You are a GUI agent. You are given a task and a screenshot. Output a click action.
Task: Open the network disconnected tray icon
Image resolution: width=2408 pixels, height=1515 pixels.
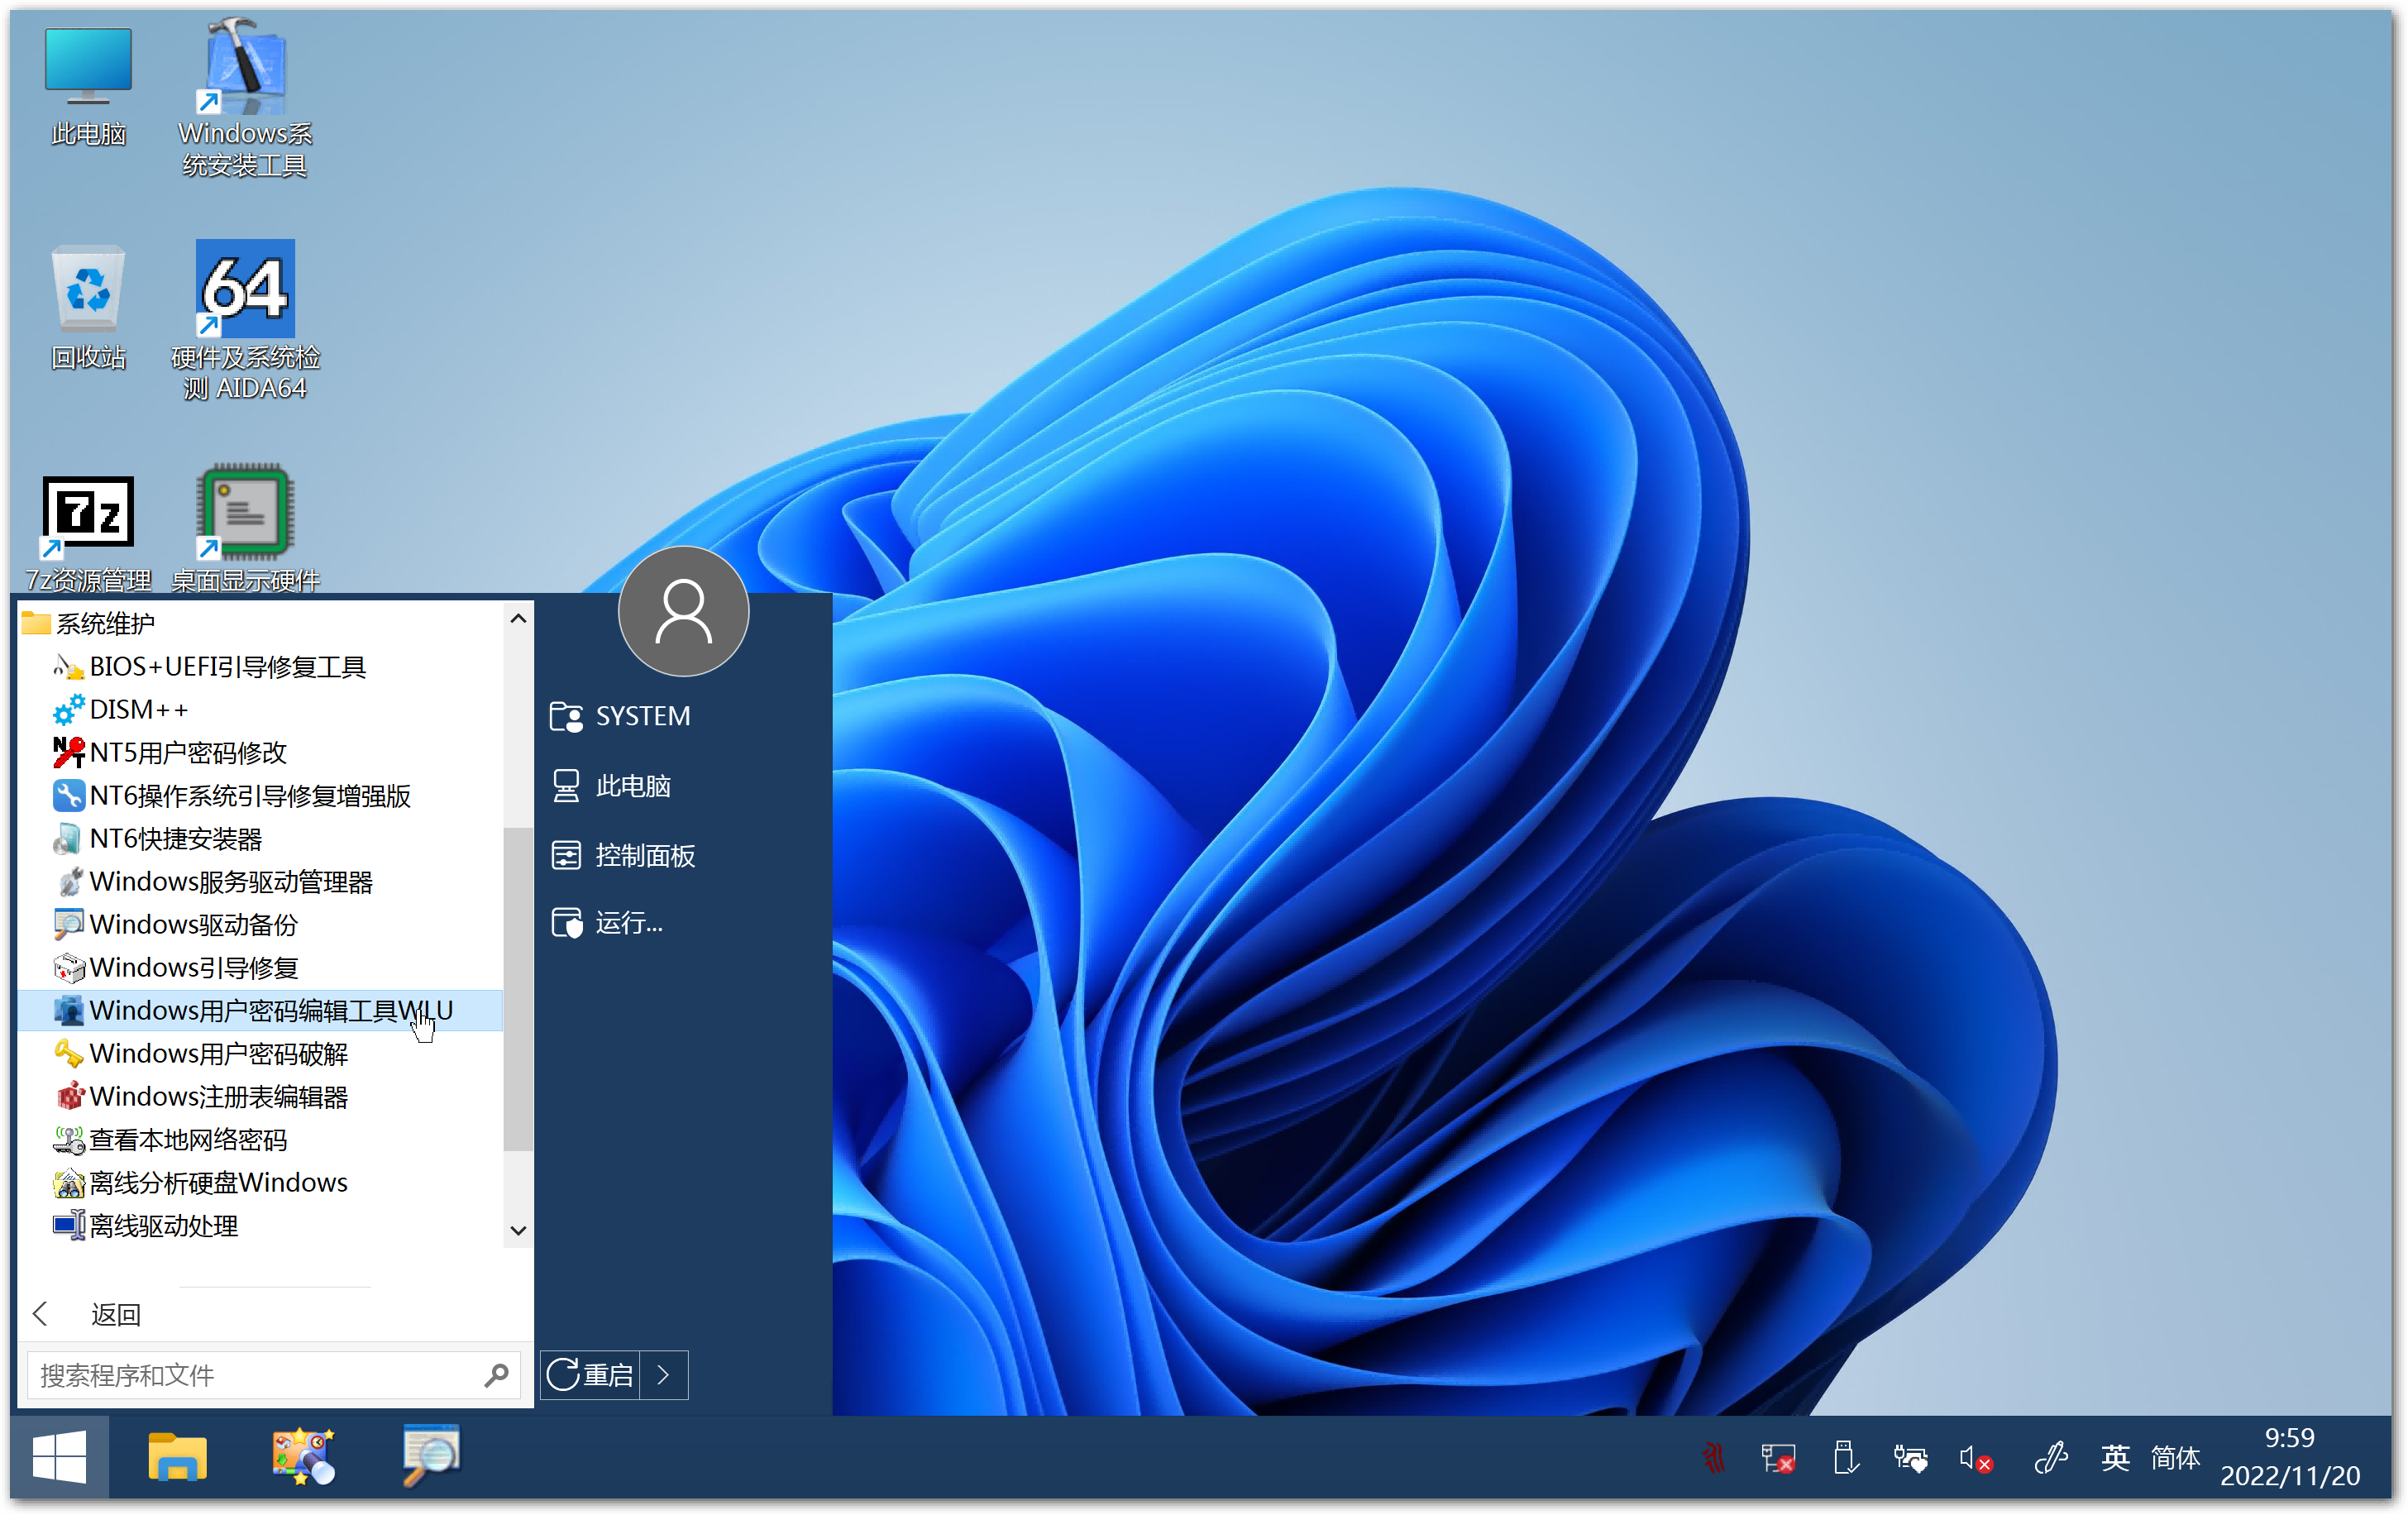click(x=1778, y=1458)
